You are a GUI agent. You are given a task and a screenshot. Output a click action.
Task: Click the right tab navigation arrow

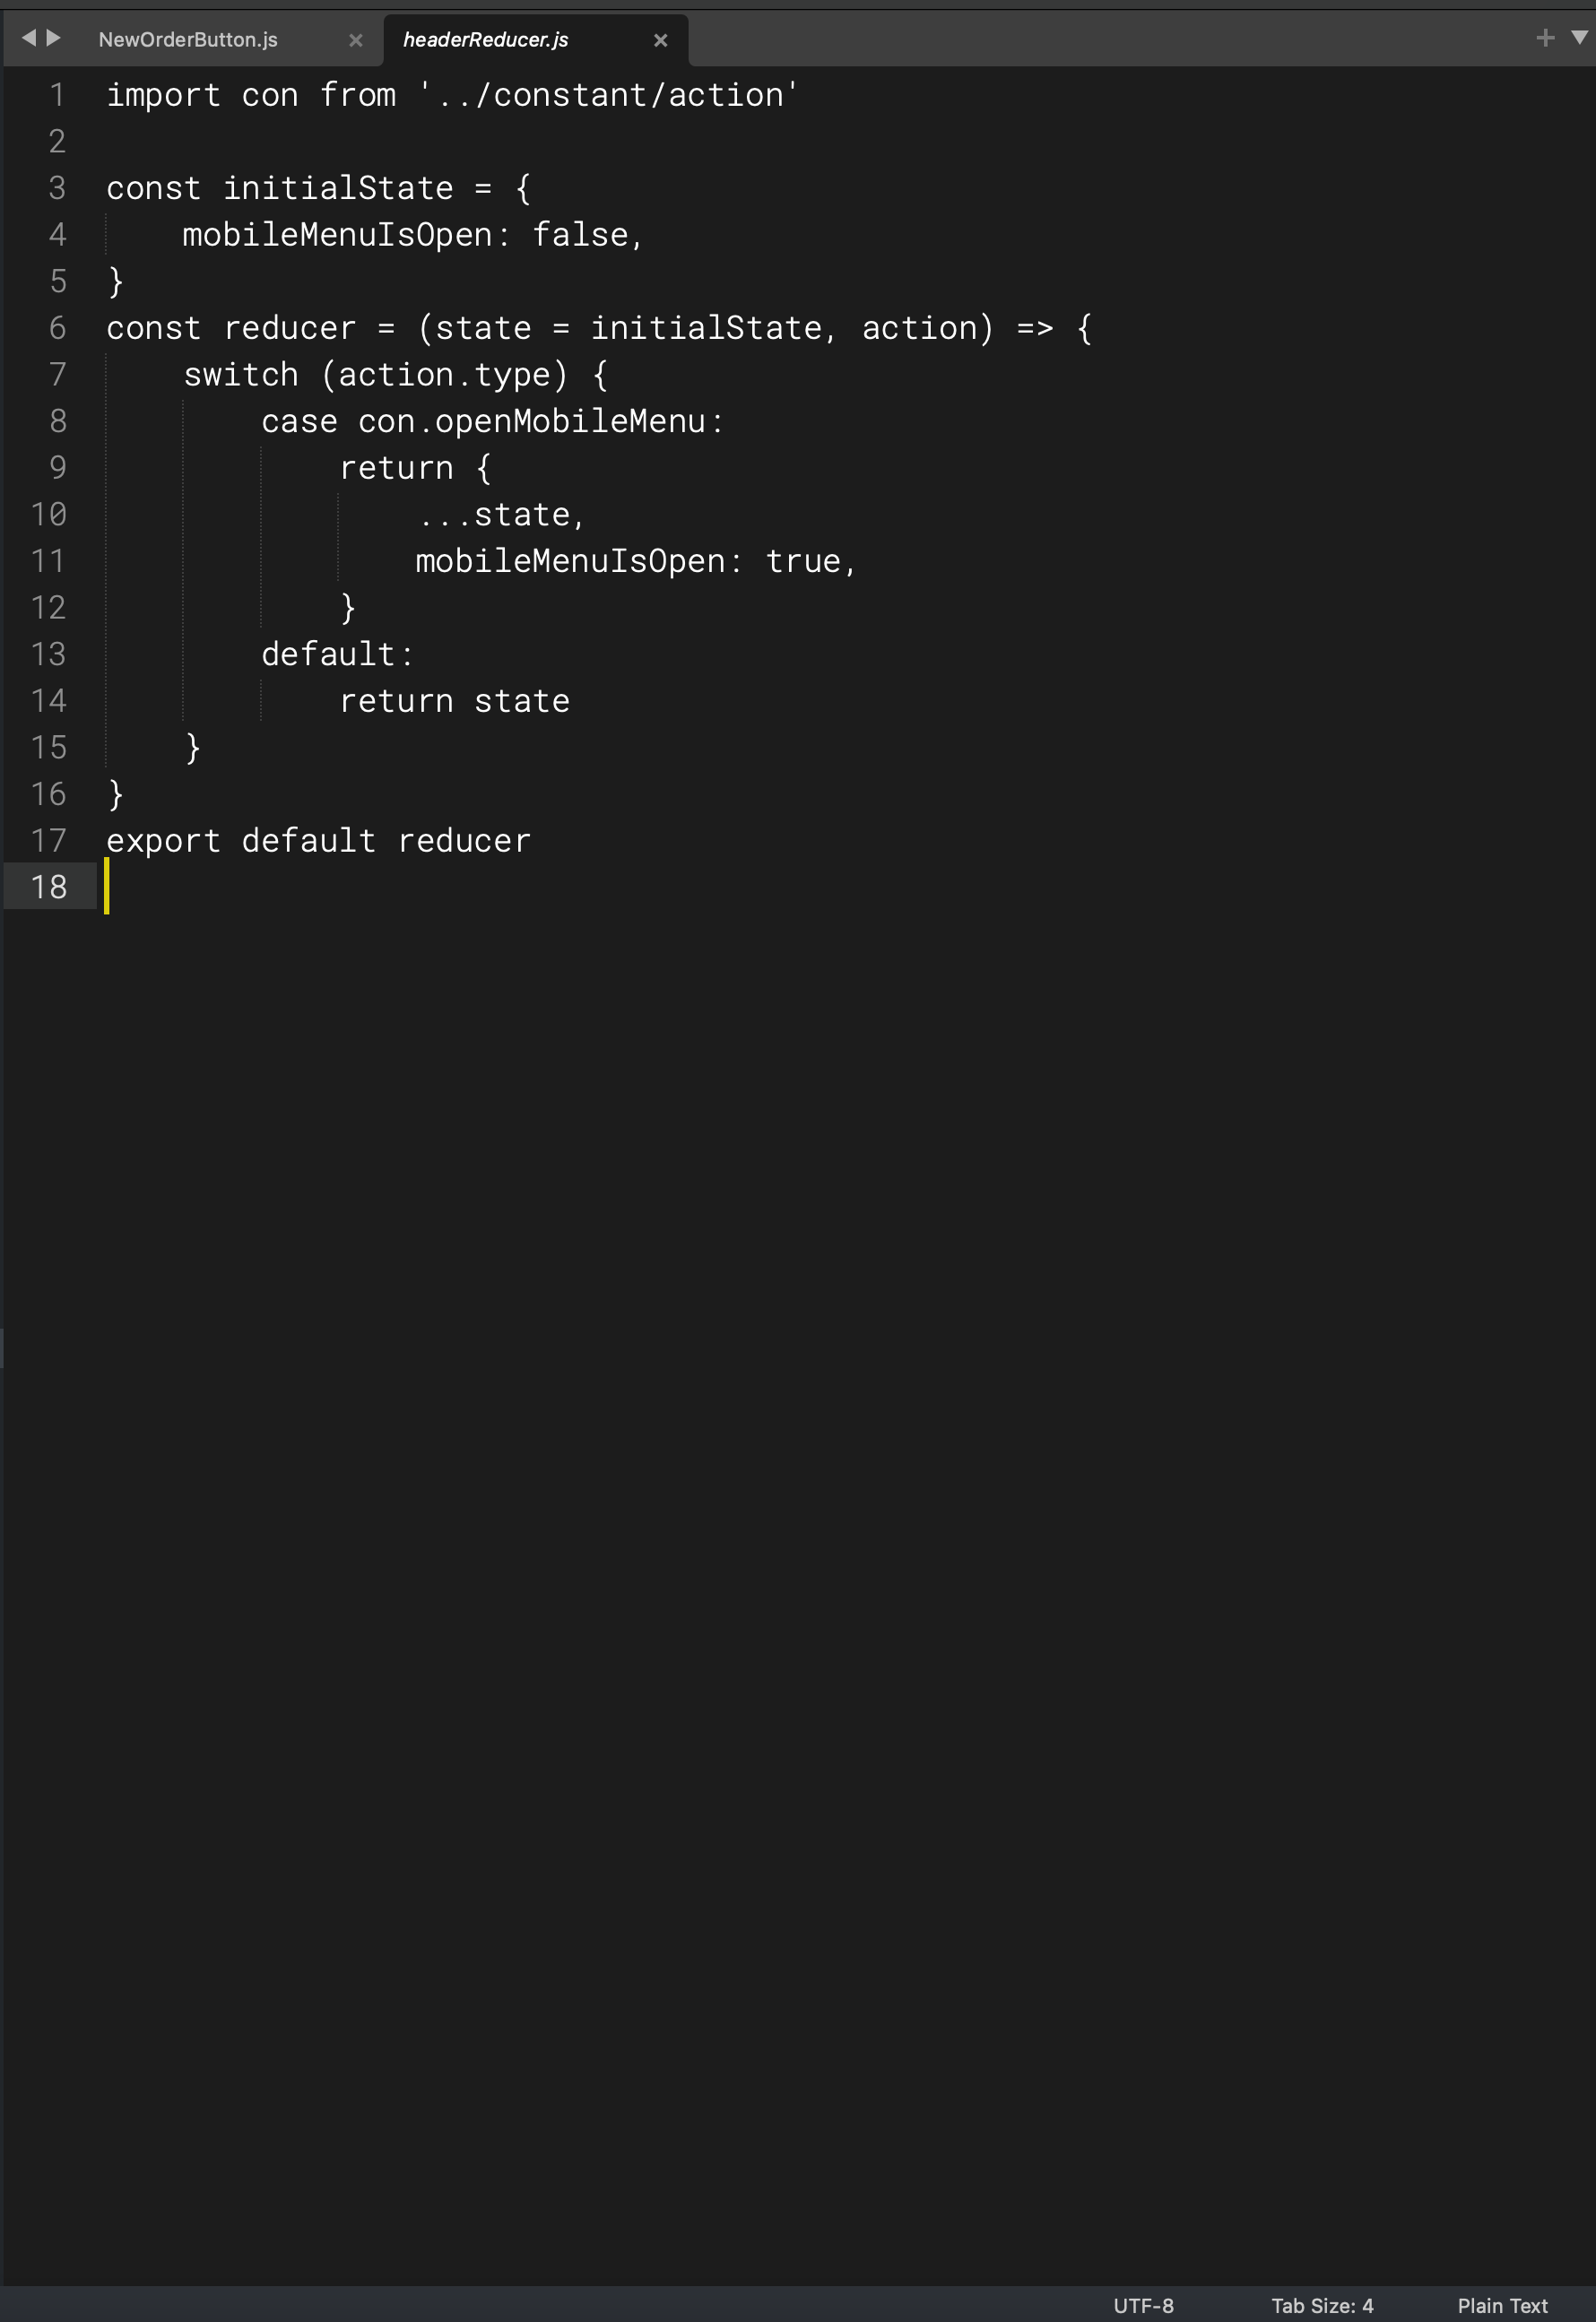(x=54, y=38)
